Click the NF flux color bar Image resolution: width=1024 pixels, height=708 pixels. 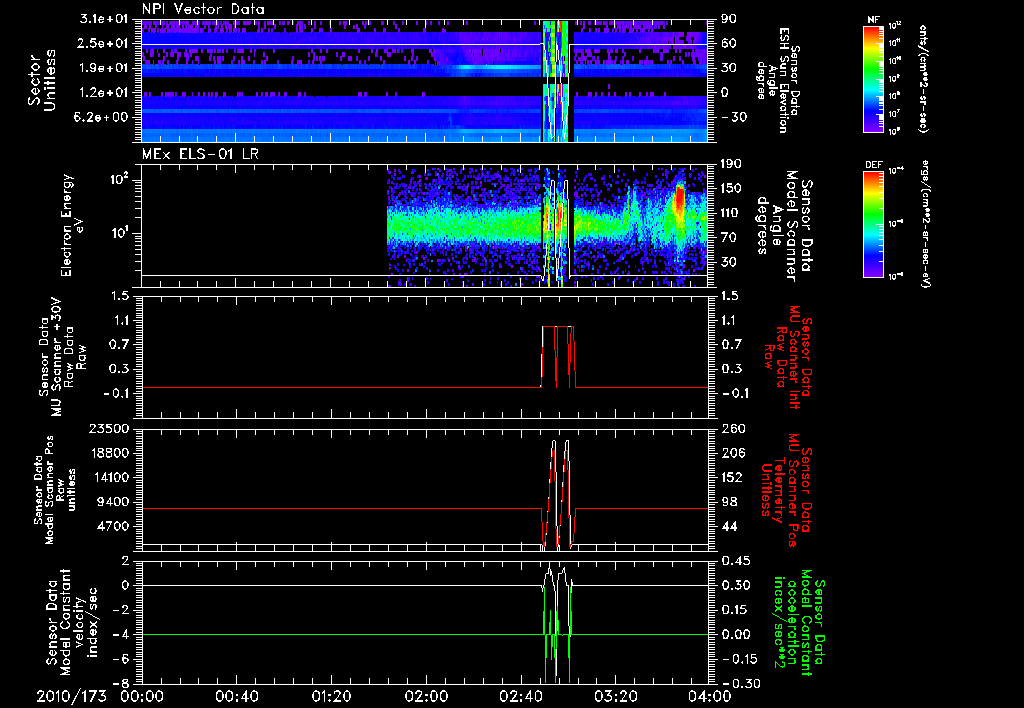(873, 79)
